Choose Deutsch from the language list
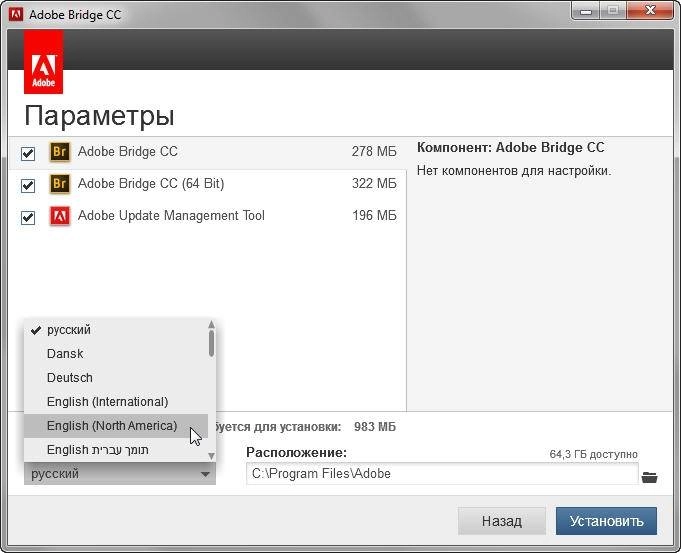681x553 pixels. click(x=116, y=377)
